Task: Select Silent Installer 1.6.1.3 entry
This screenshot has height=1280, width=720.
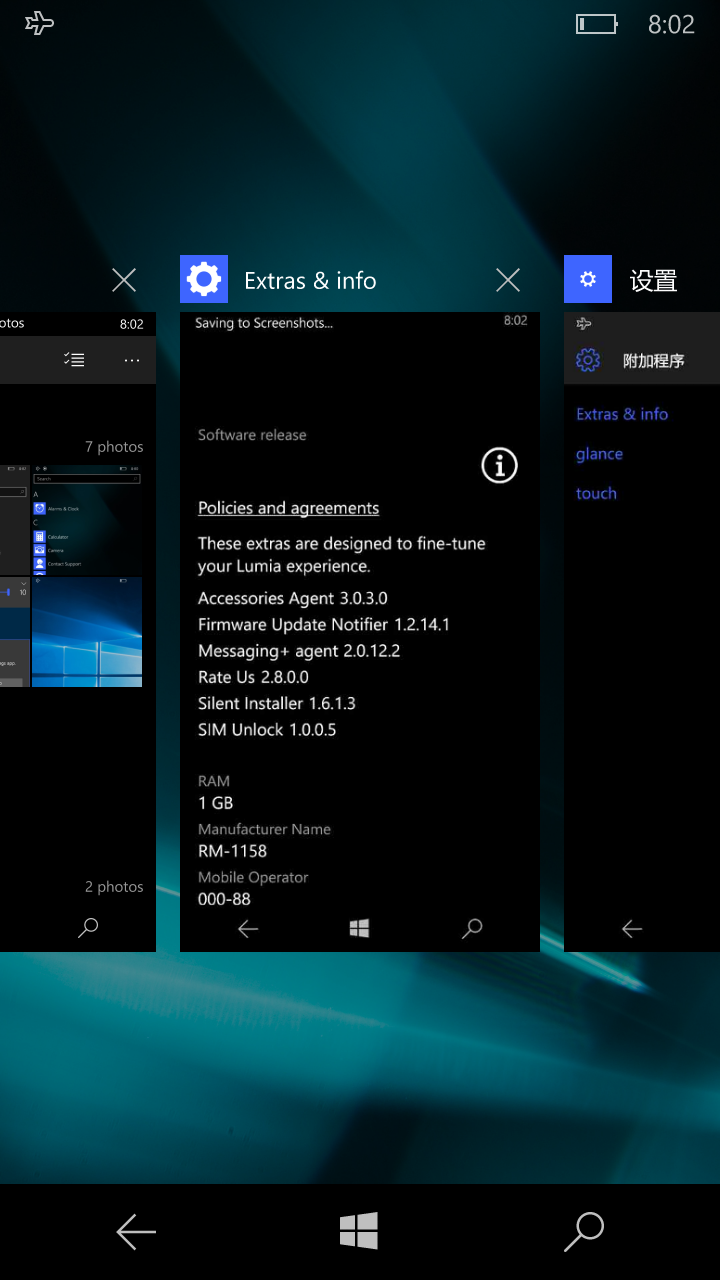Action: pos(277,703)
